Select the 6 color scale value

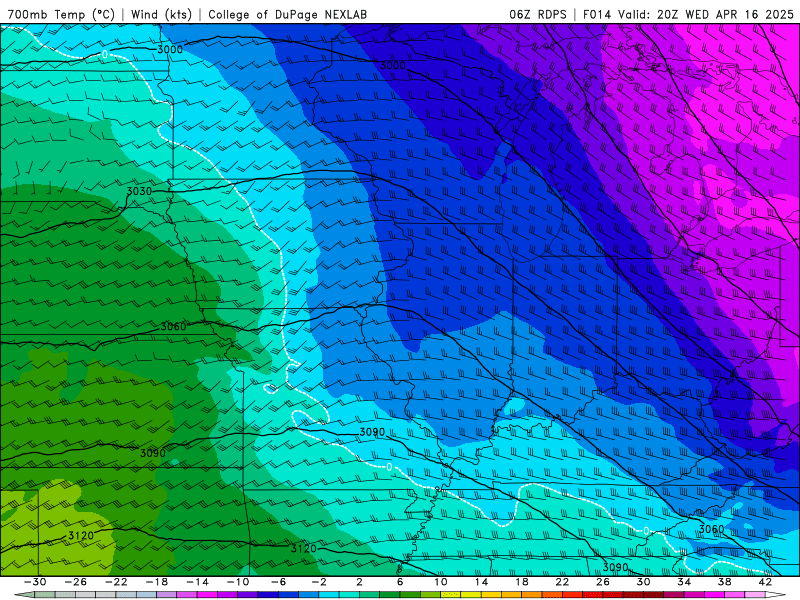(400, 582)
